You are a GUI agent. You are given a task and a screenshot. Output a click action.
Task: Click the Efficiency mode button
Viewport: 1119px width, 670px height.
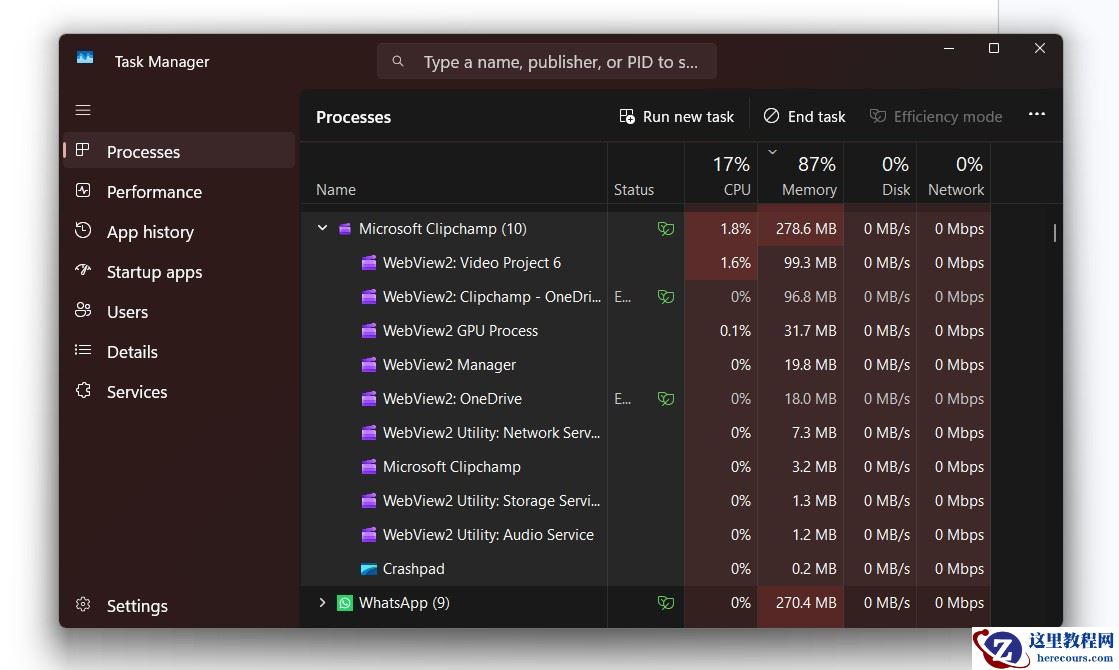pos(936,117)
